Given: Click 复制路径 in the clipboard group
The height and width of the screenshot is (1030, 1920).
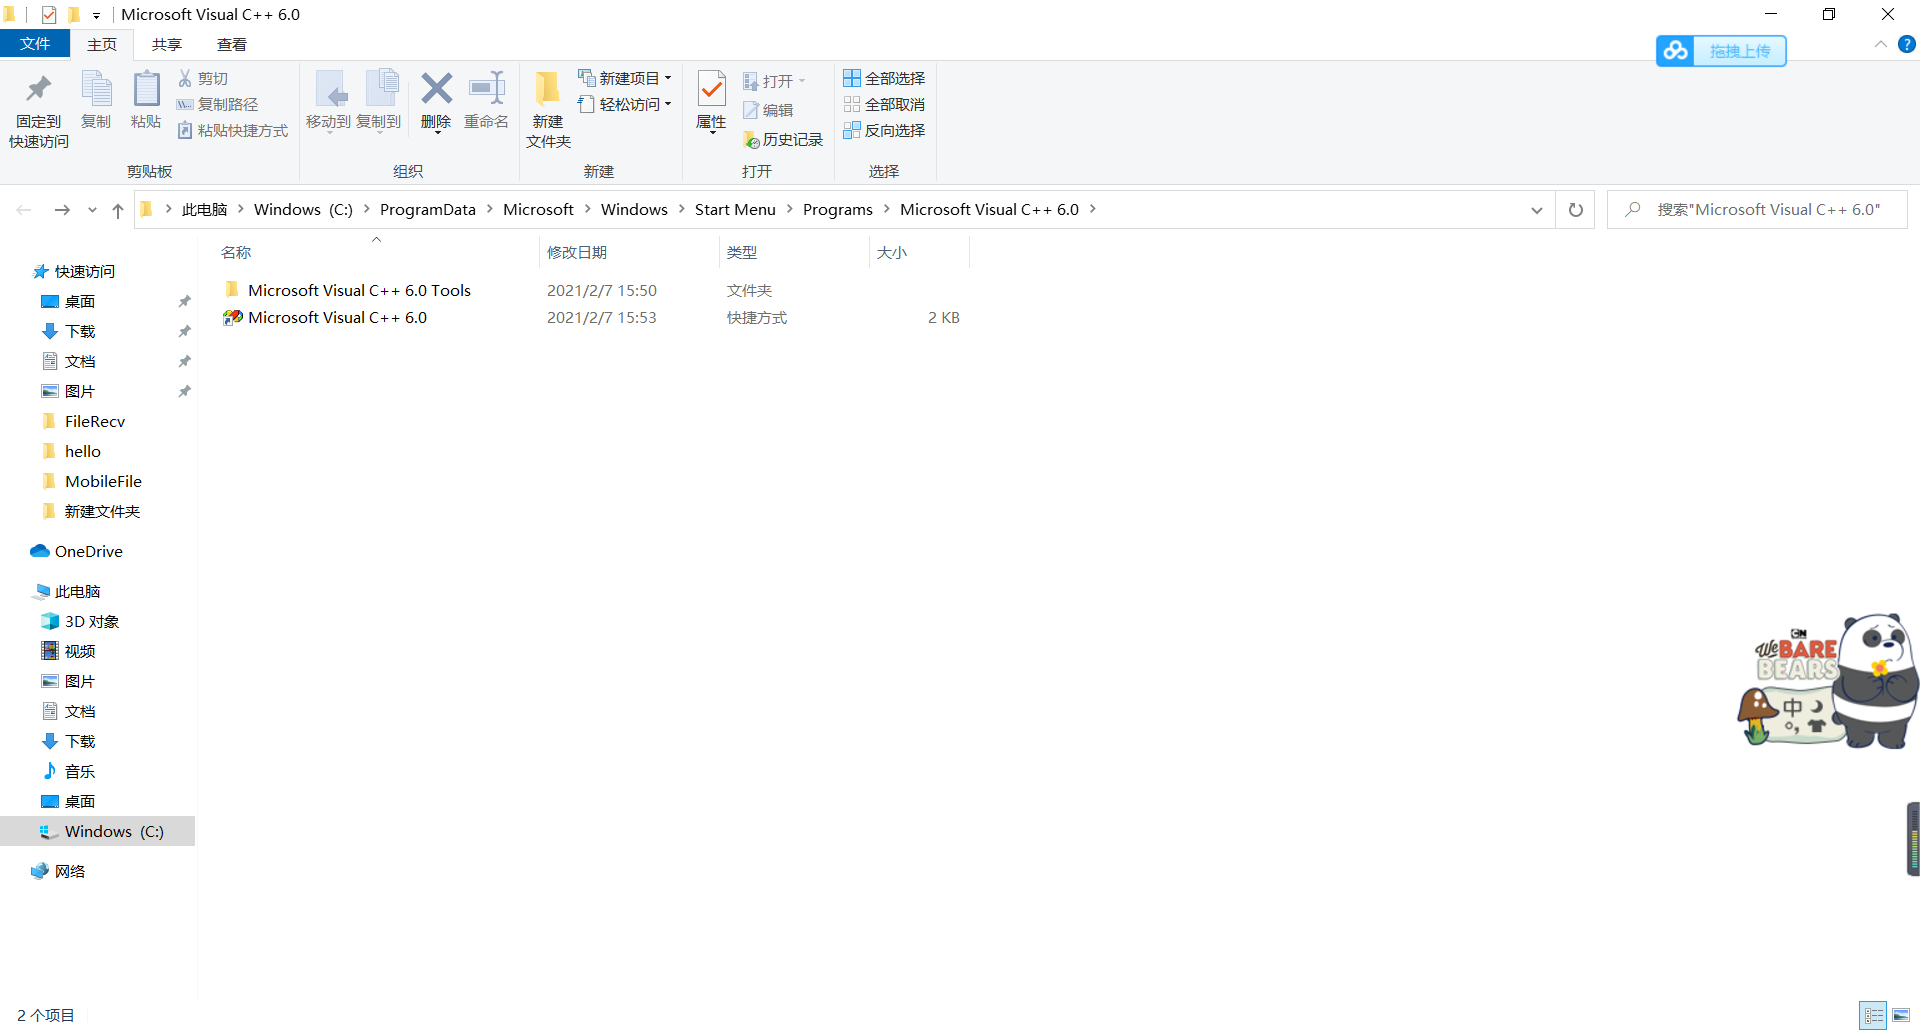Looking at the screenshot, I should point(217,104).
